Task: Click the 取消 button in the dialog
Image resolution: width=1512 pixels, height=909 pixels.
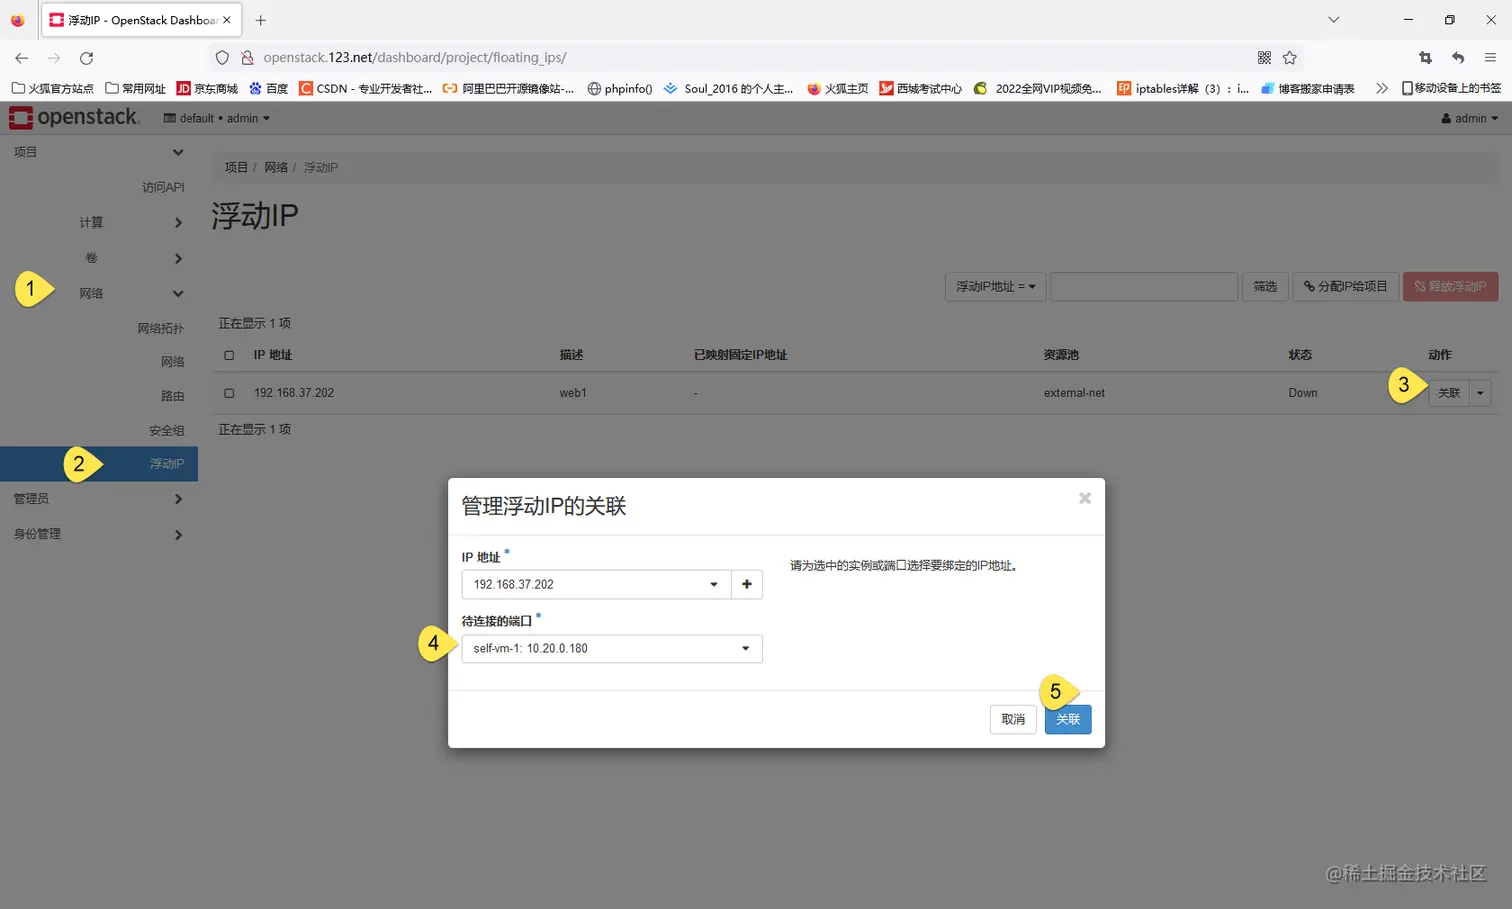Action: pyautogui.click(x=1013, y=719)
